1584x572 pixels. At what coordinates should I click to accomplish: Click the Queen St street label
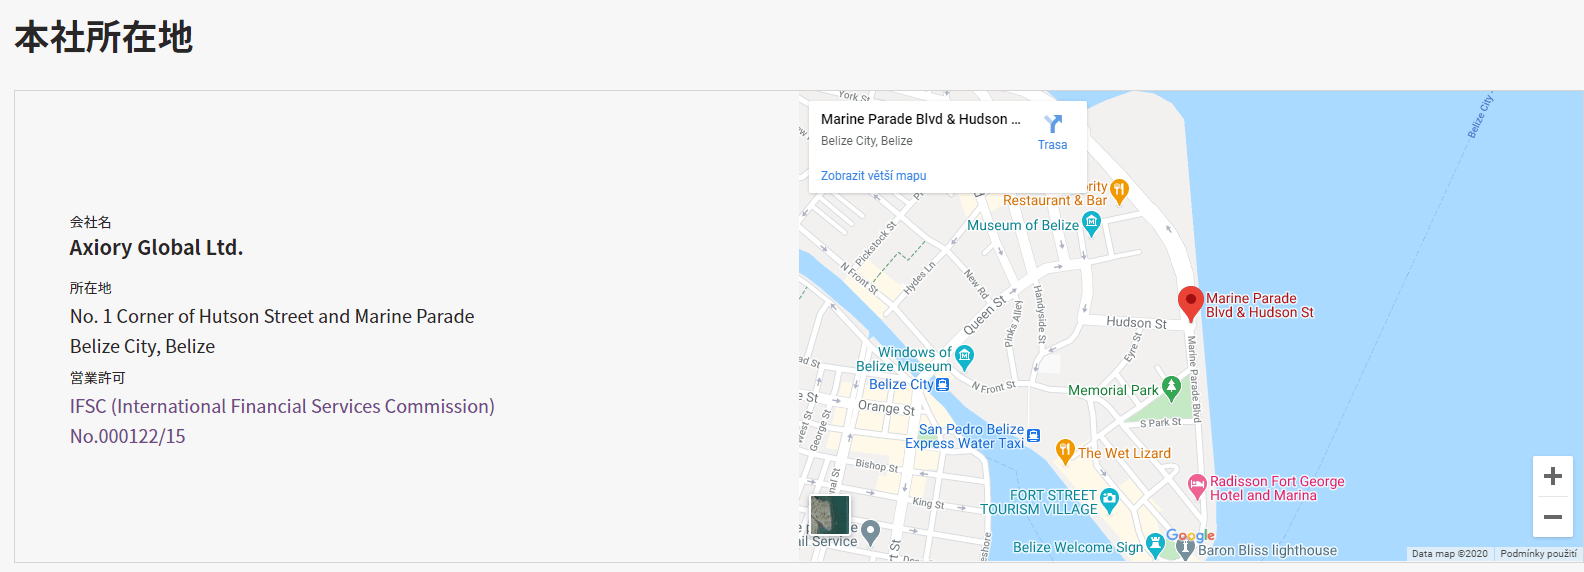coord(984,315)
